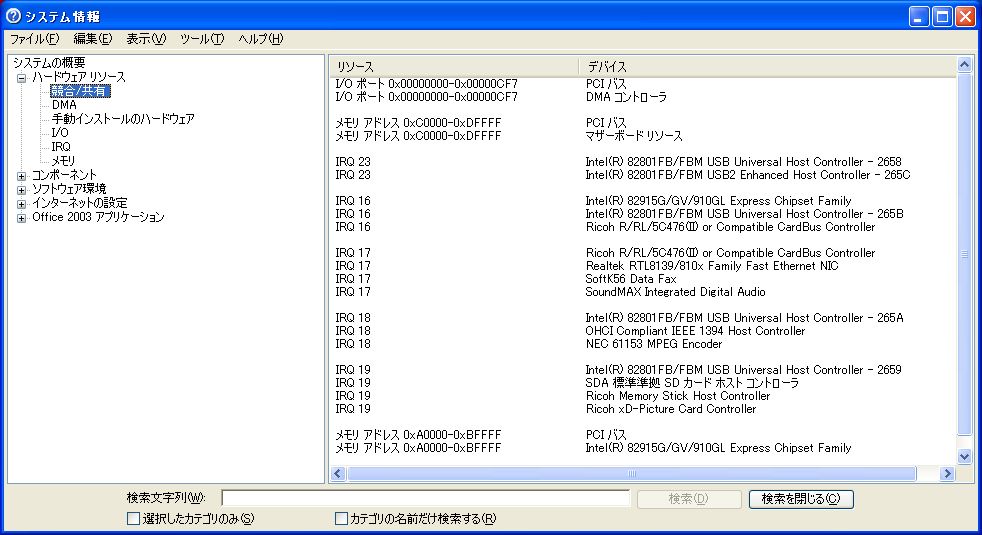982x535 pixels.
Task: Expand the インターネットの設定 tree node
Action: (22, 203)
